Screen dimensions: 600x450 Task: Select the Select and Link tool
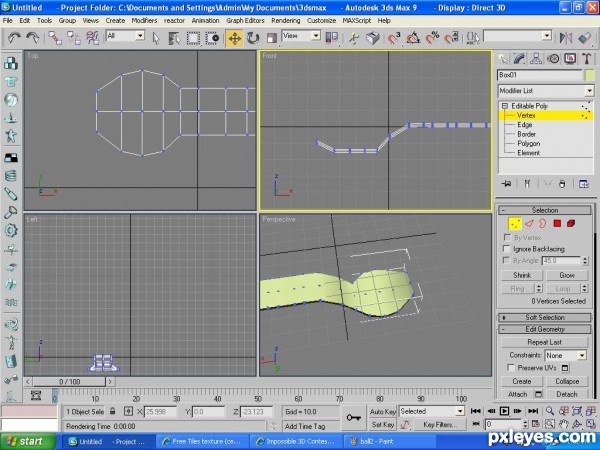[55, 38]
